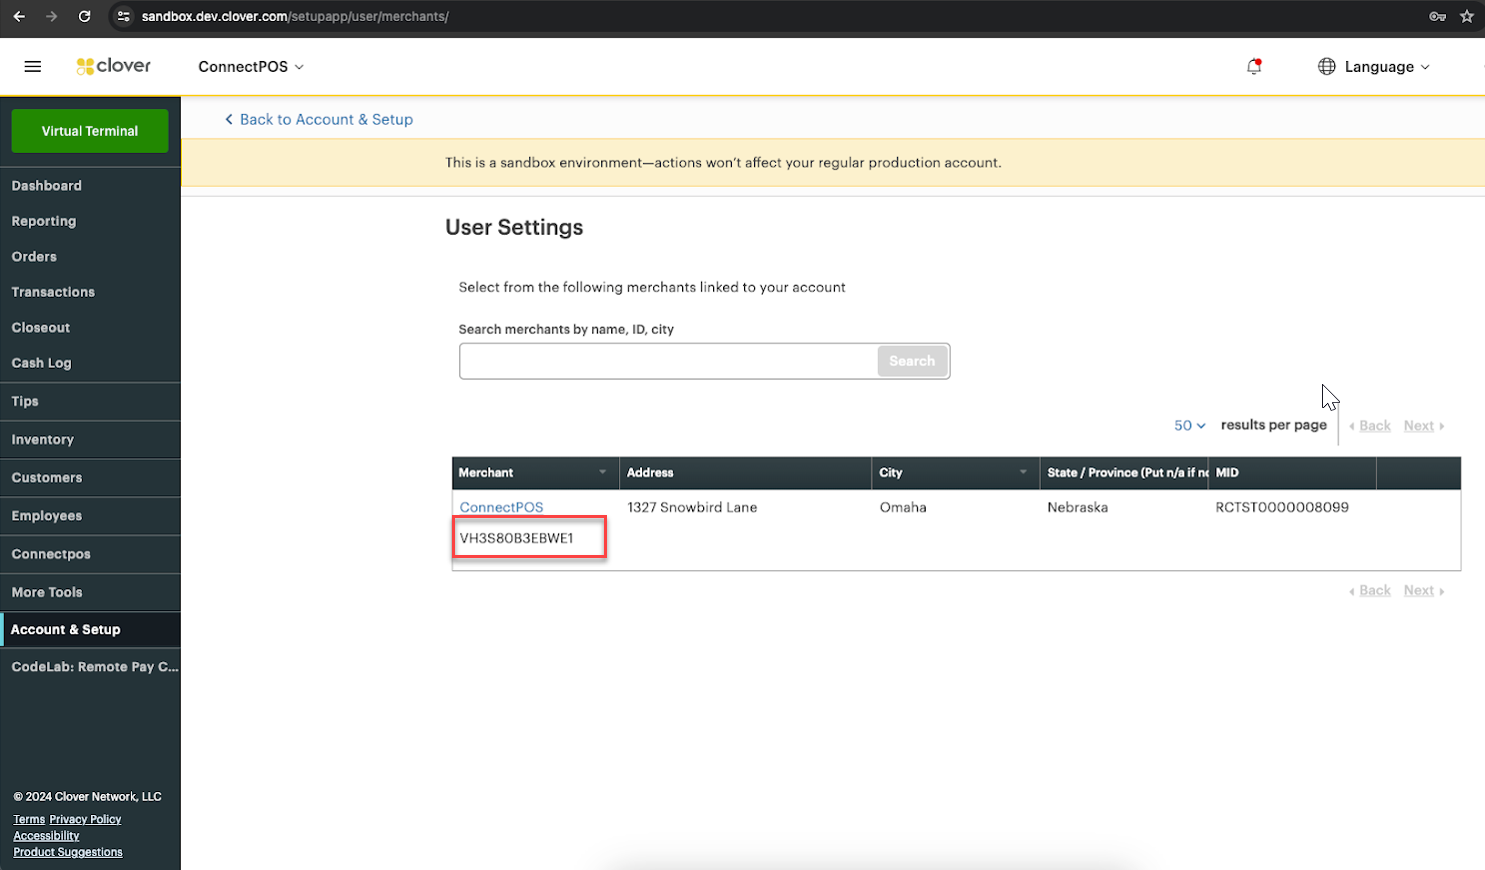This screenshot has width=1485, height=870.
Task: Open Transactions in sidebar
Action: [90, 292]
